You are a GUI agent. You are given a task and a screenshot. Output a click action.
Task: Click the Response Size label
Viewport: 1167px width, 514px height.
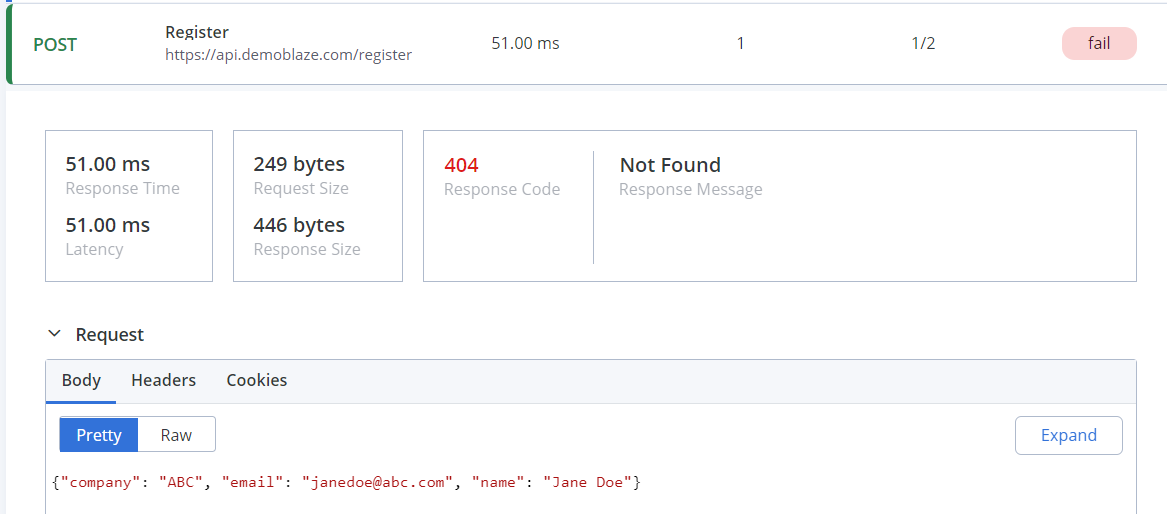(307, 249)
